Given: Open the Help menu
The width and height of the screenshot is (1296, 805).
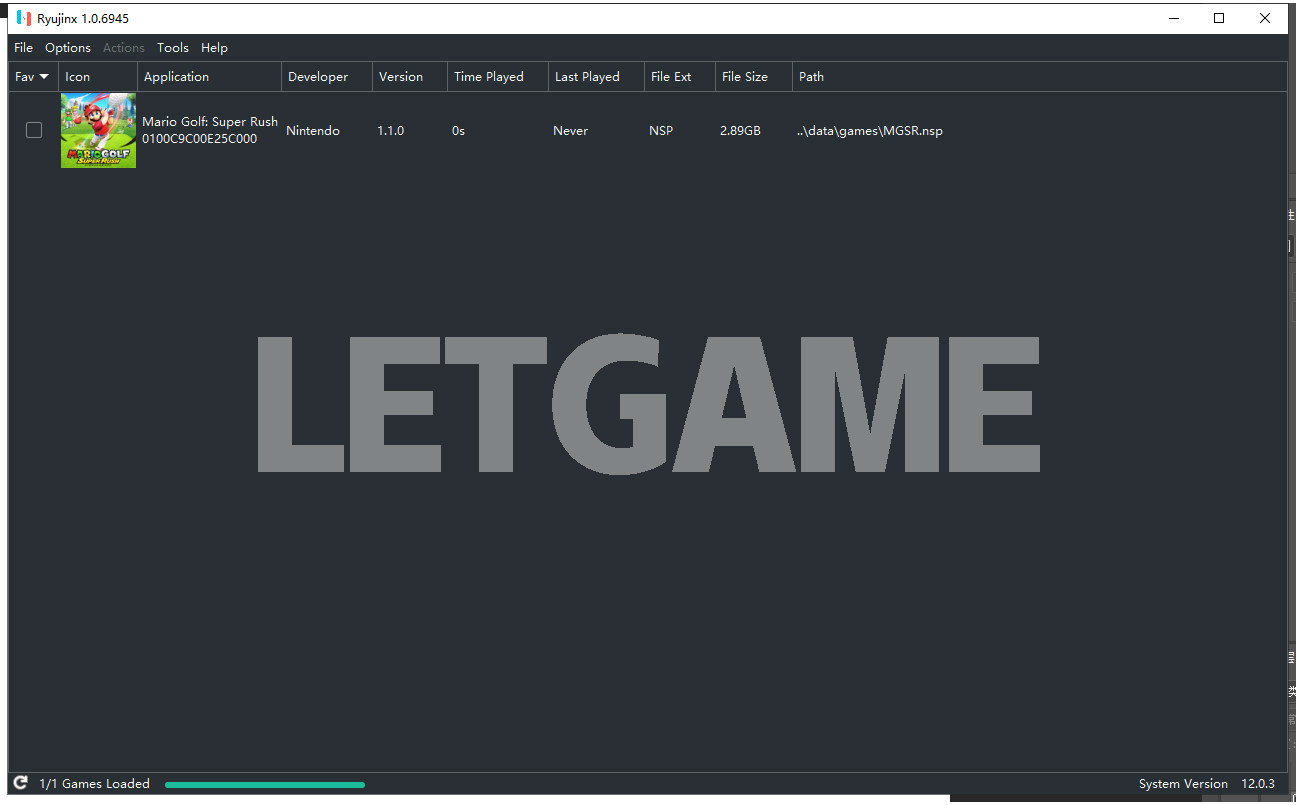Looking at the screenshot, I should point(214,47).
